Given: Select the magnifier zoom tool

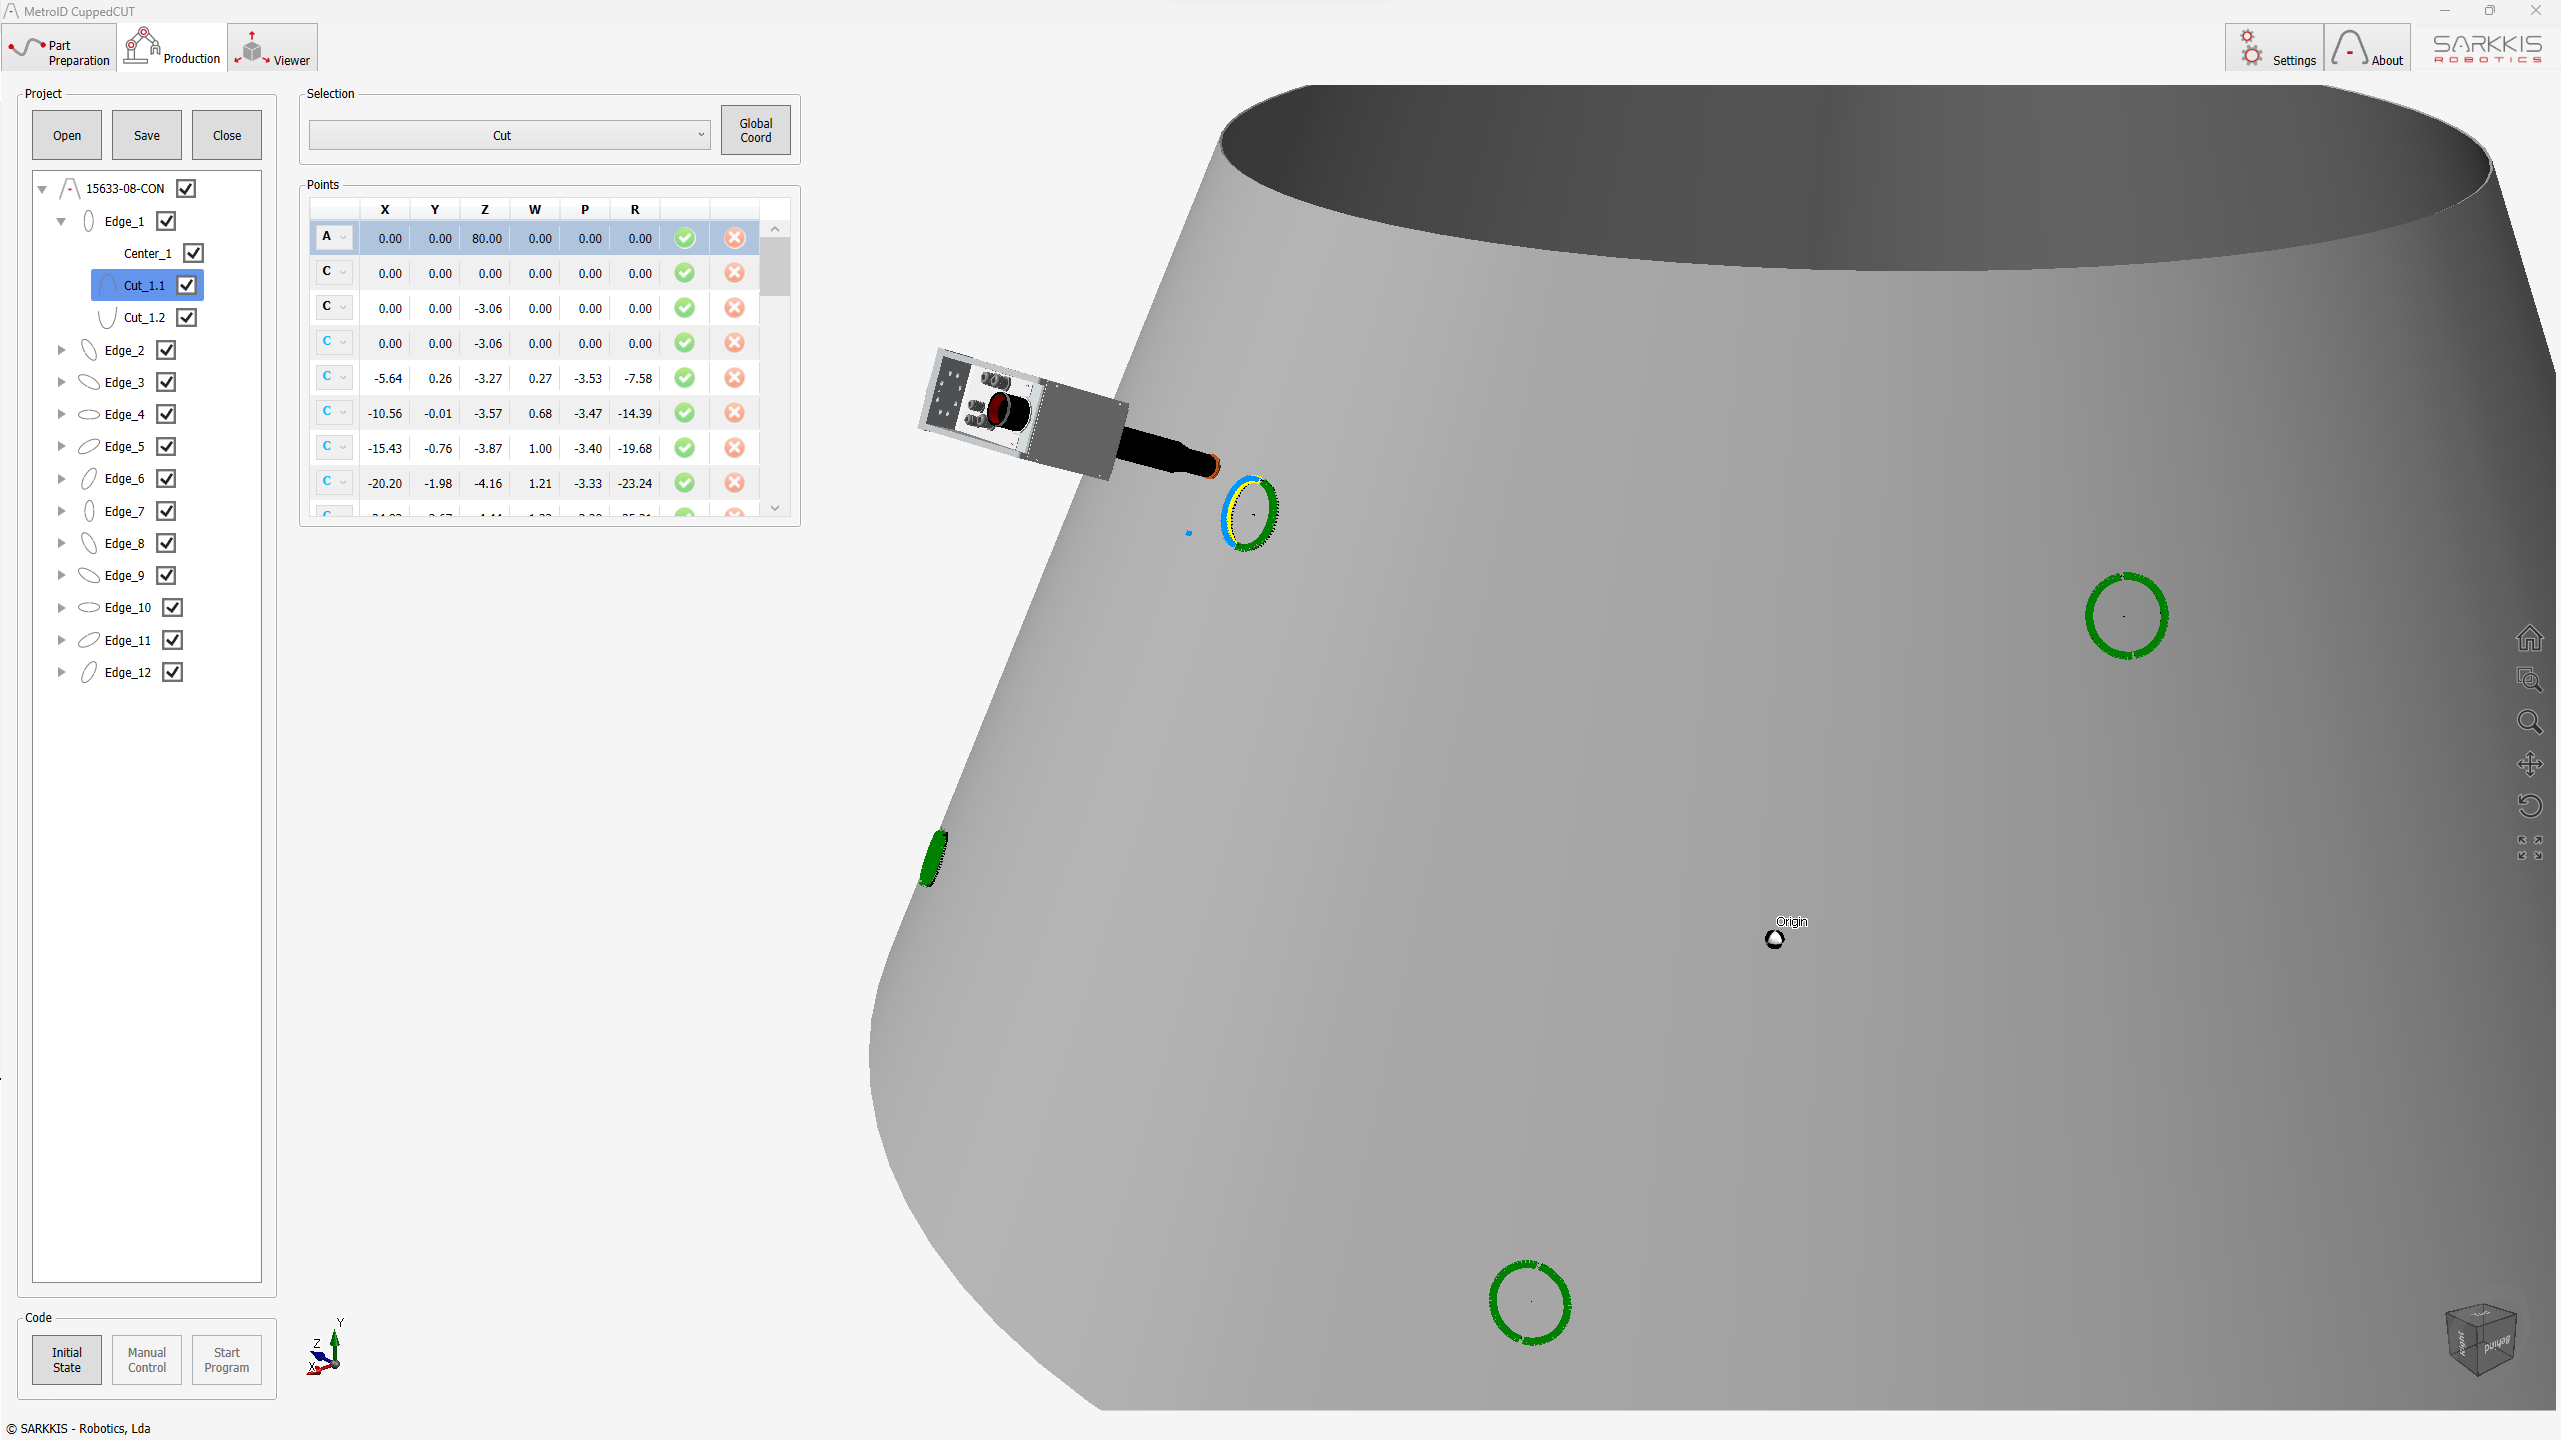Looking at the screenshot, I should (x=2529, y=722).
